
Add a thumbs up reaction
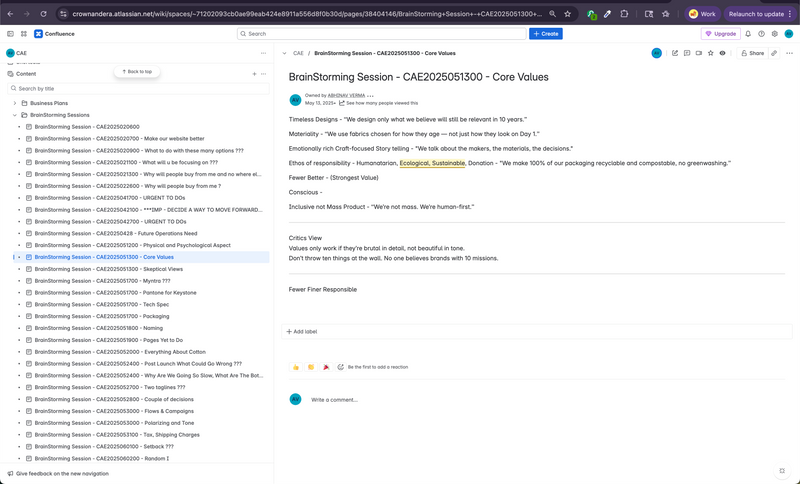point(296,367)
